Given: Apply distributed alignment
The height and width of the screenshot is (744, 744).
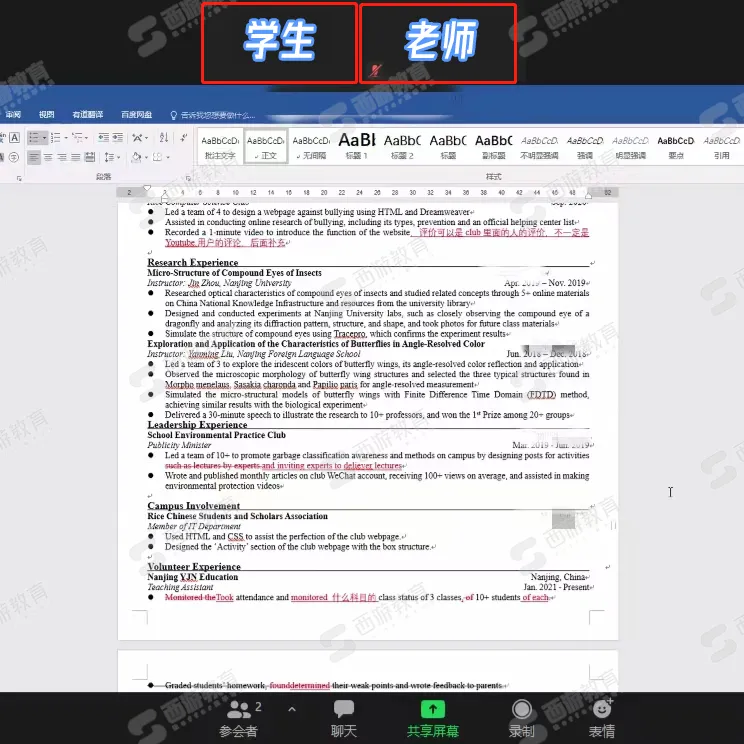Looking at the screenshot, I should 90,157.
